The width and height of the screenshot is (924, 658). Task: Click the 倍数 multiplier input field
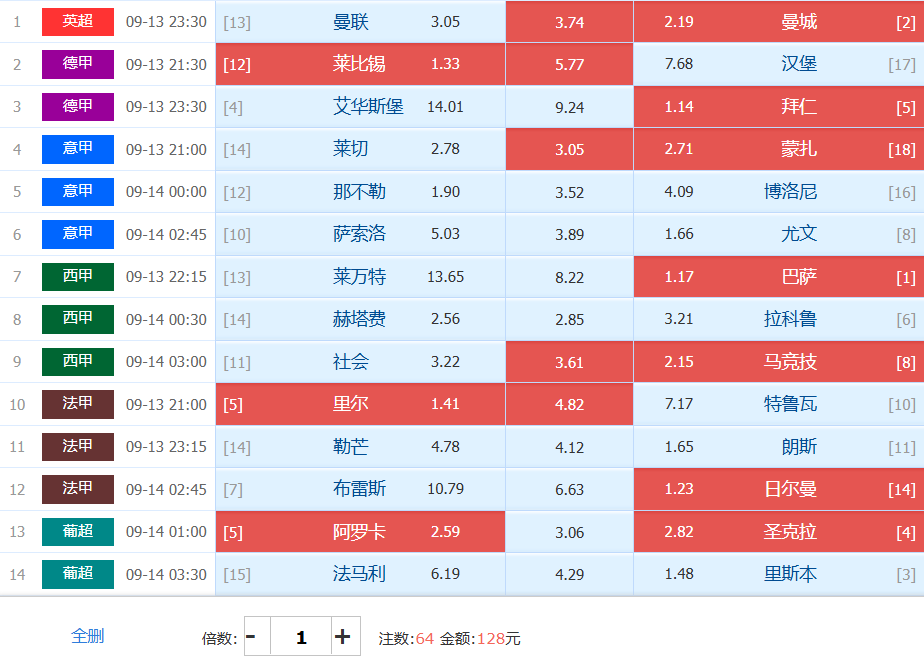(301, 636)
